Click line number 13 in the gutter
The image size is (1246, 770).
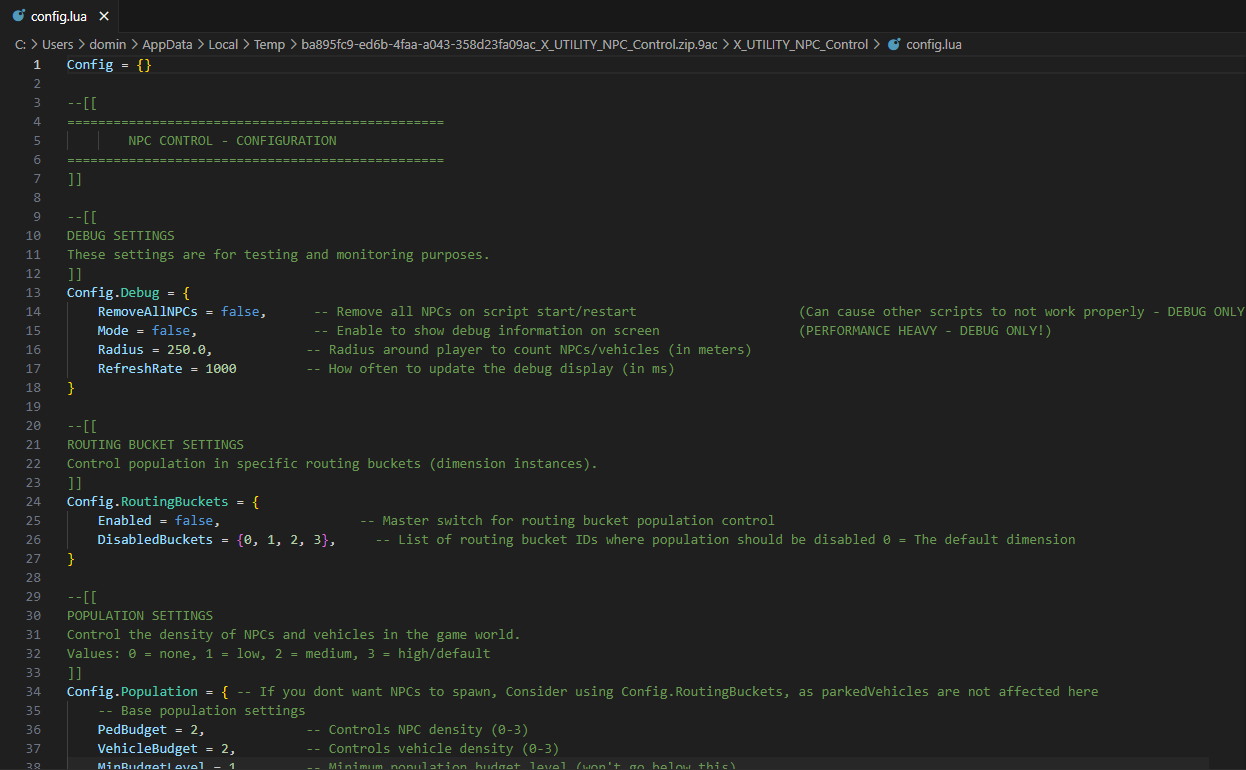click(x=35, y=293)
